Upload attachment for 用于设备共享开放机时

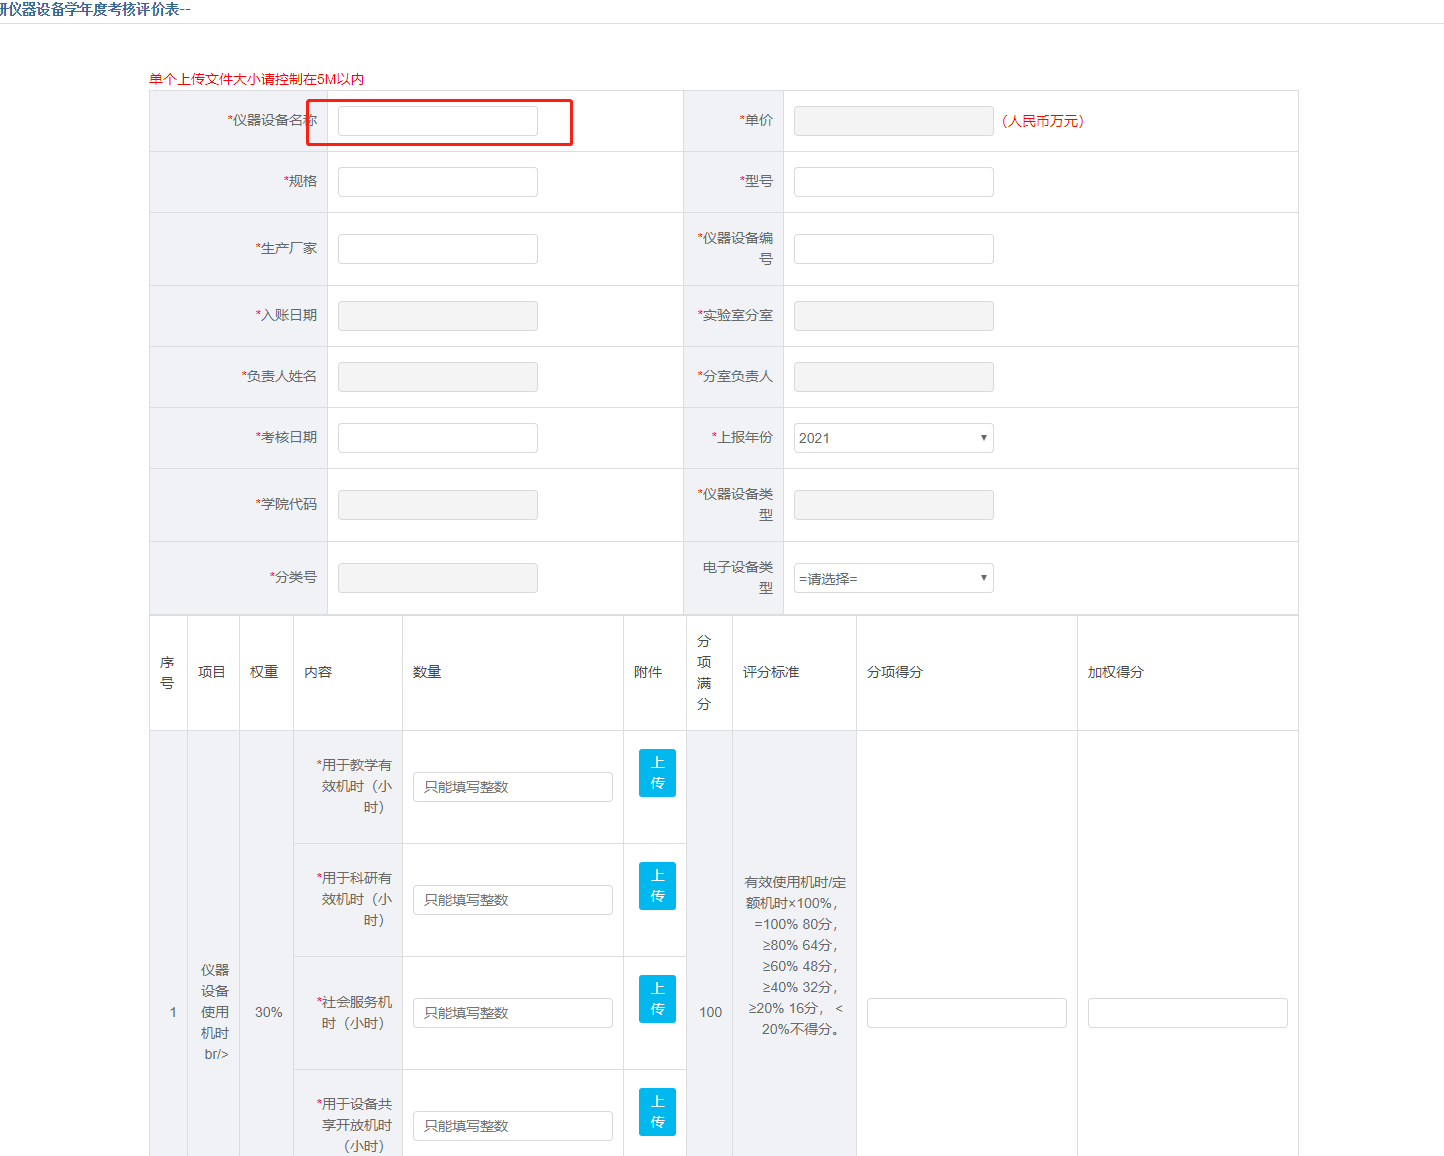[657, 1112]
